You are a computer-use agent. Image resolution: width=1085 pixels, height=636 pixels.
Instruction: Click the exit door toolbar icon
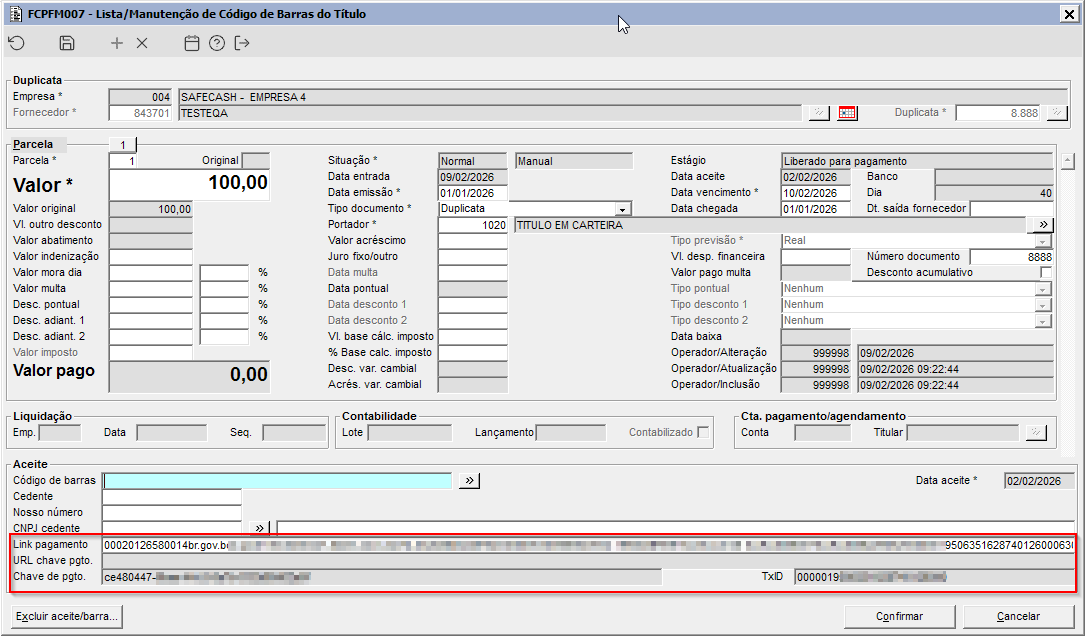241,43
